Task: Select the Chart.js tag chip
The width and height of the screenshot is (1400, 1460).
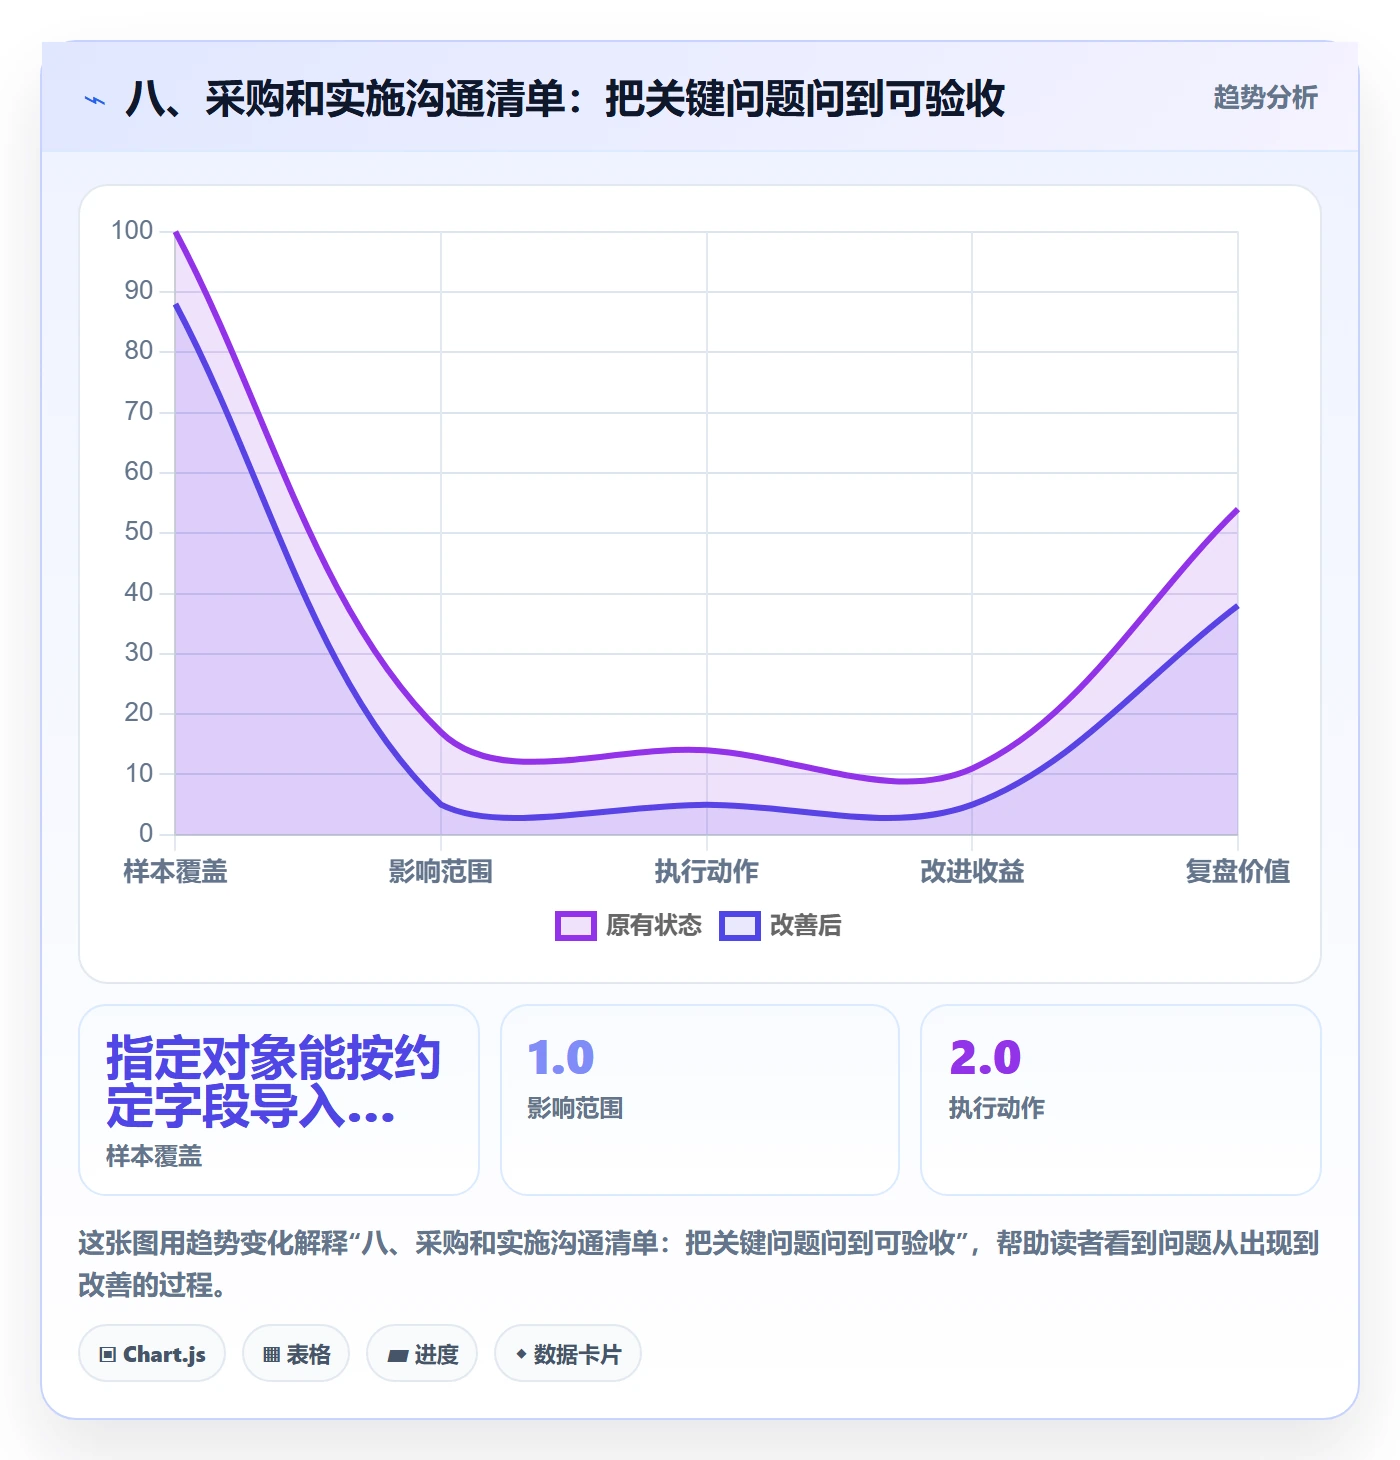Action: 152,1354
